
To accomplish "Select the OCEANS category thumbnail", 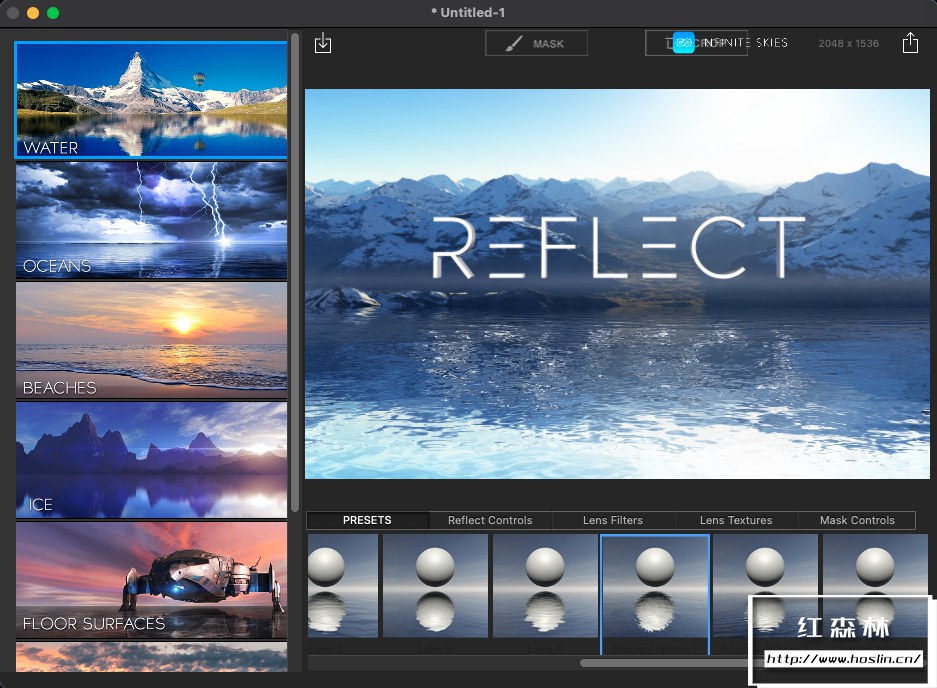I will coord(151,220).
